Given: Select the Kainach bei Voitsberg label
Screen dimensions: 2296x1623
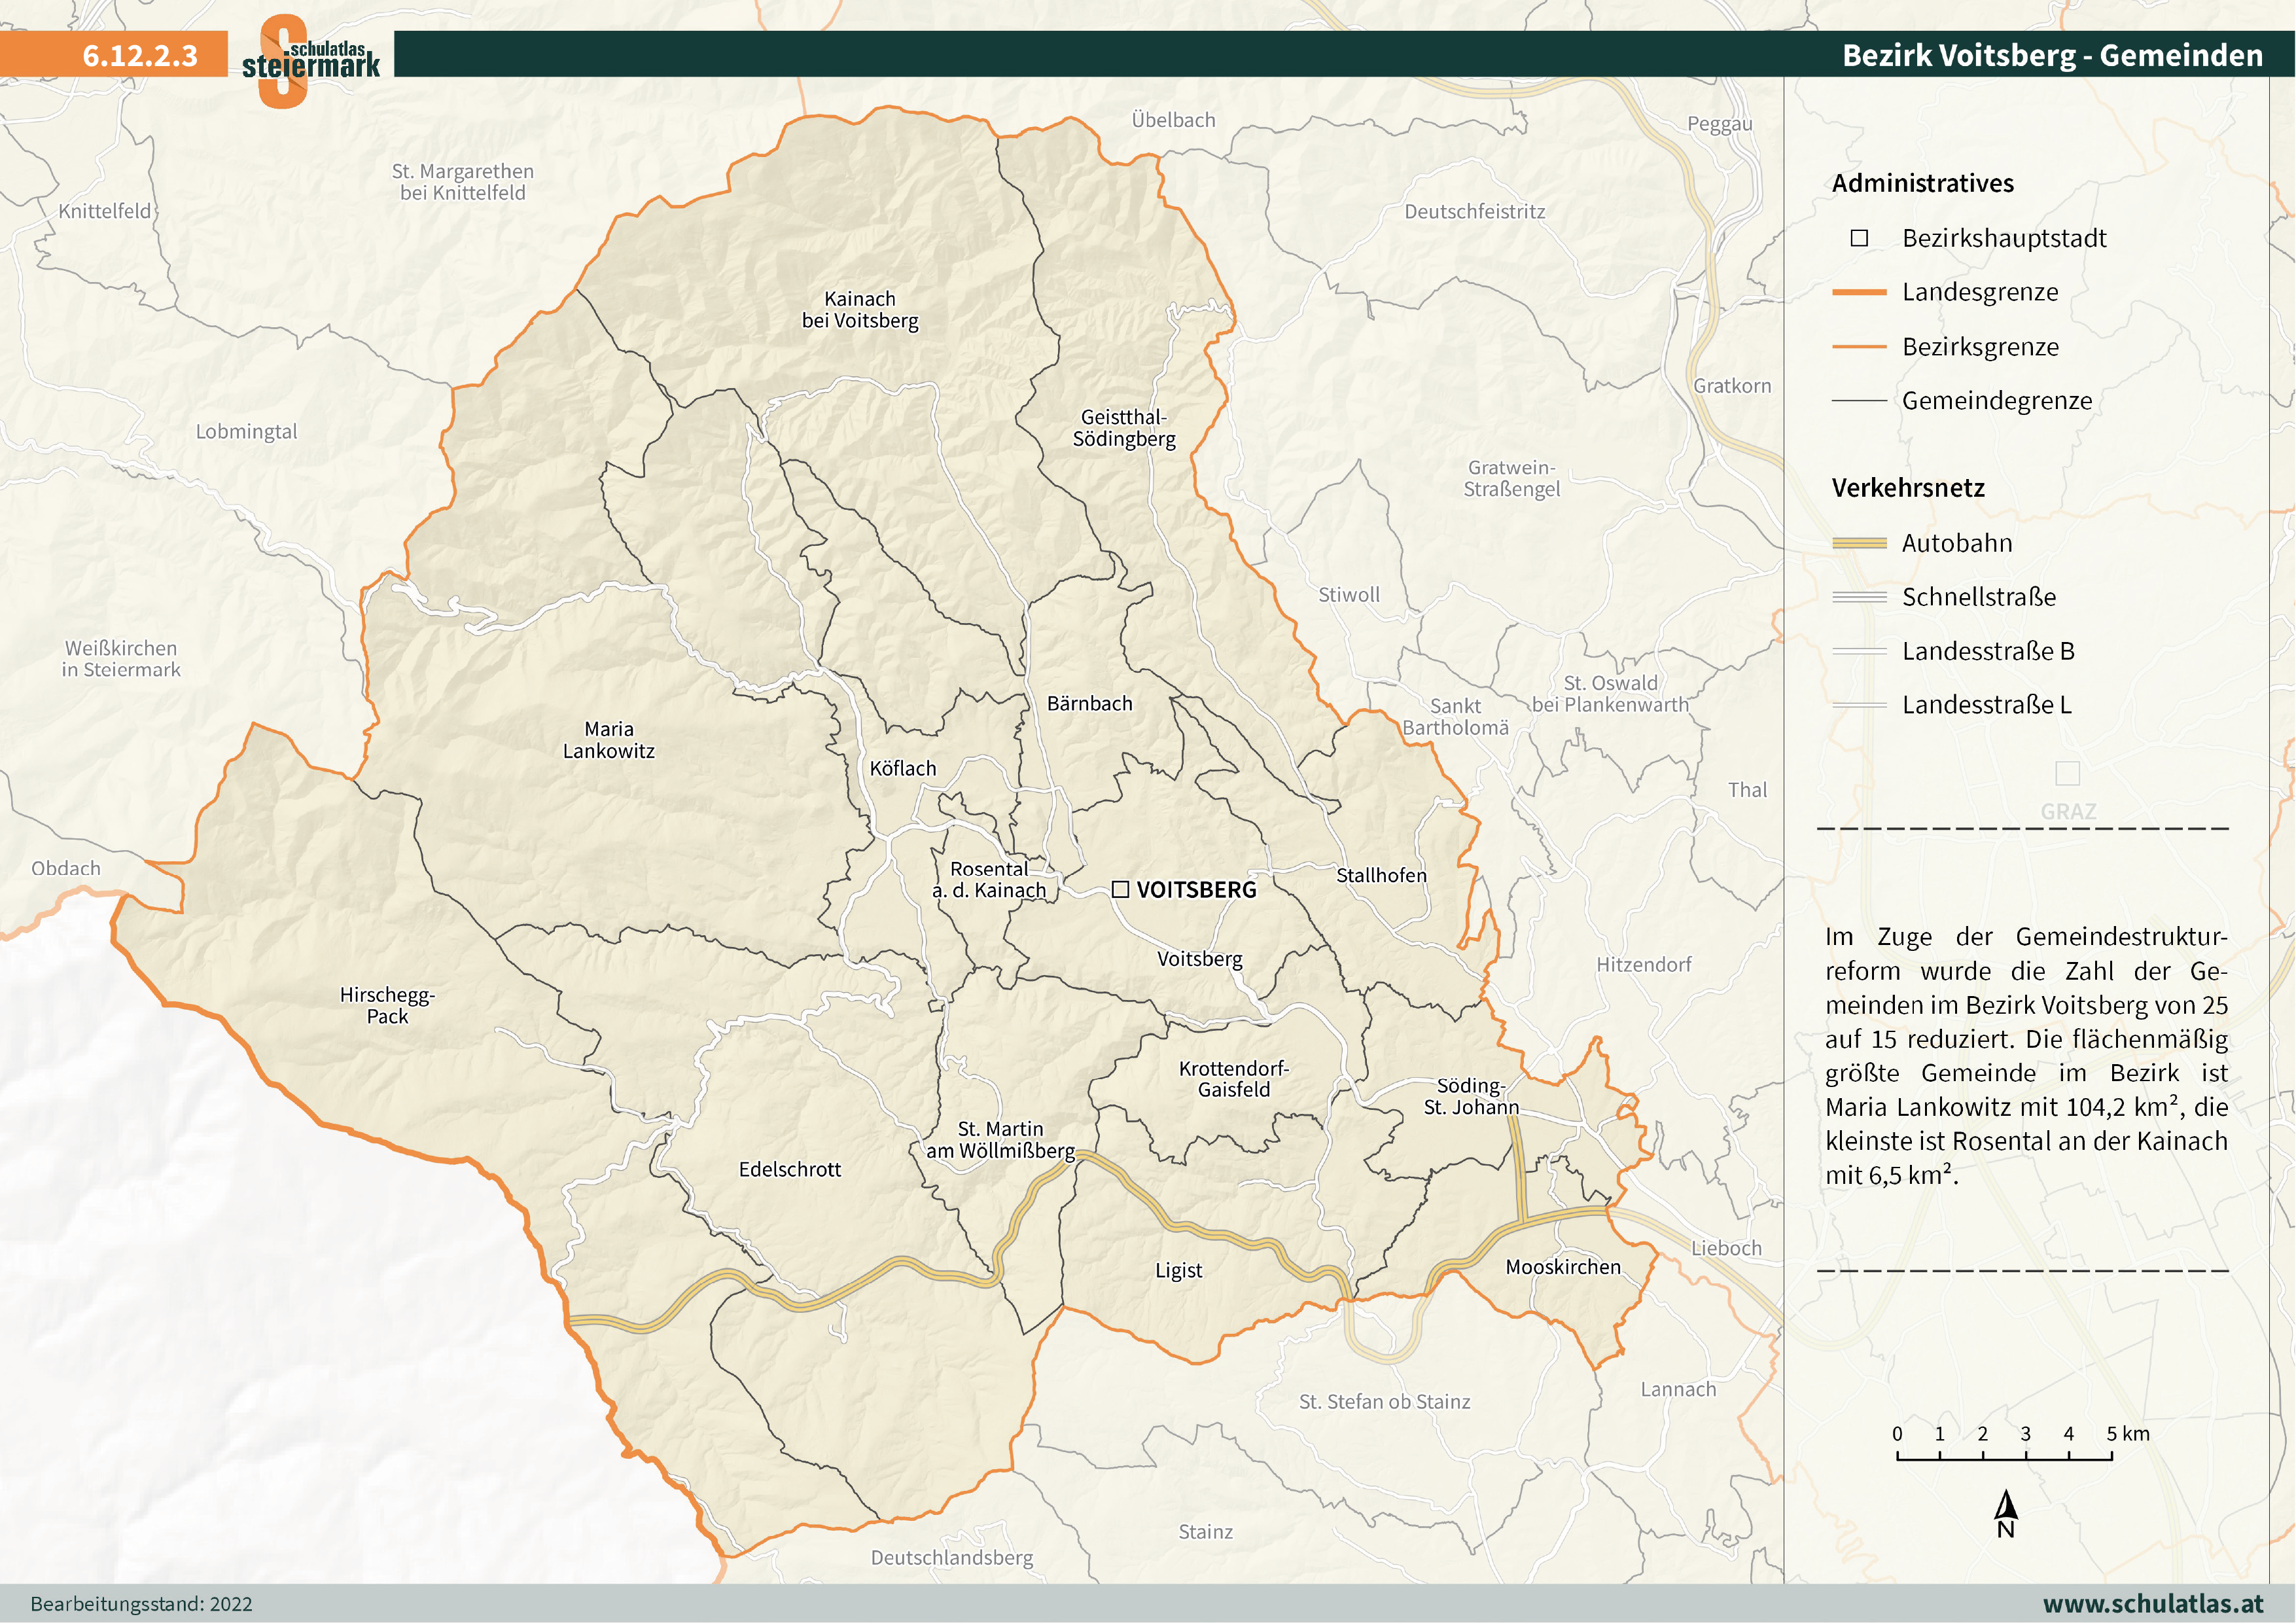Looking at the screenshot, I should point(860,310).
